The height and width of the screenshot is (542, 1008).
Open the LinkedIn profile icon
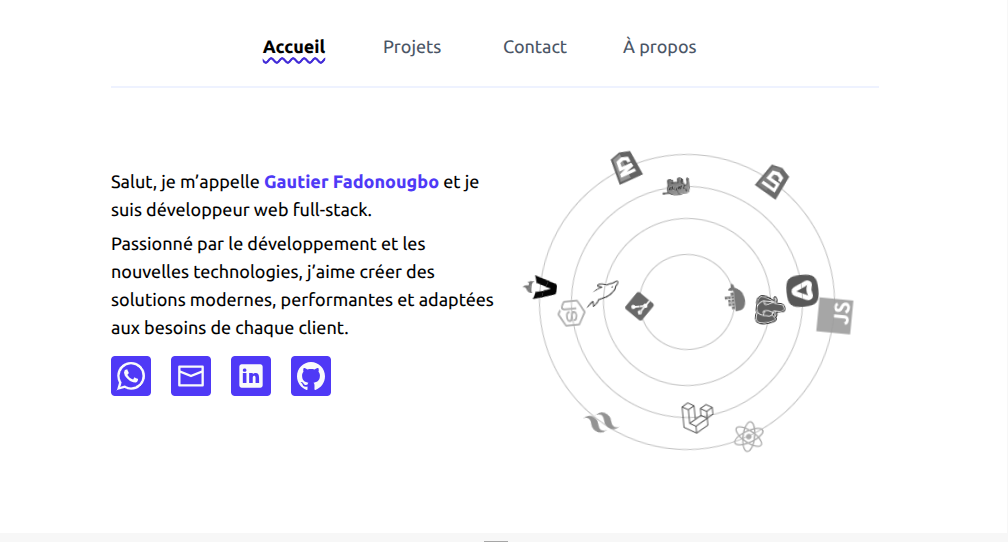coord(251,376)
